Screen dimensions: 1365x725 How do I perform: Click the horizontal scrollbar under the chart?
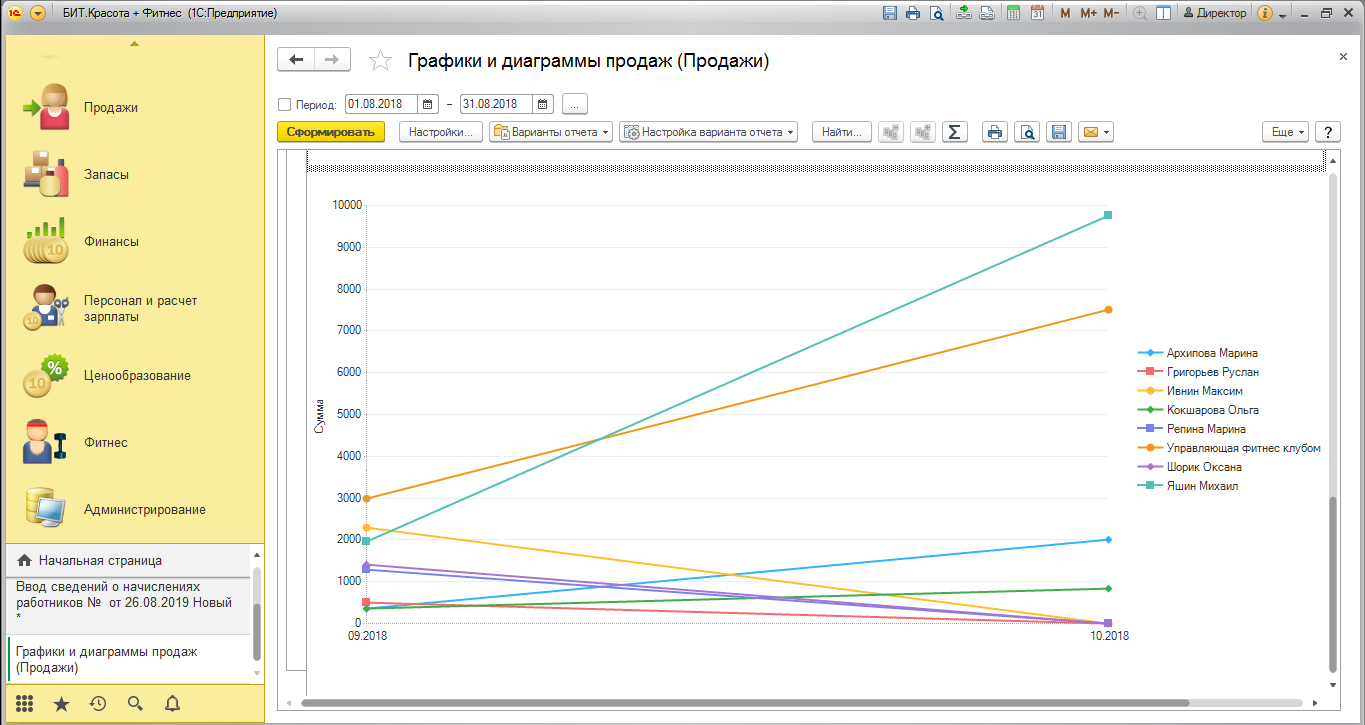800,703
